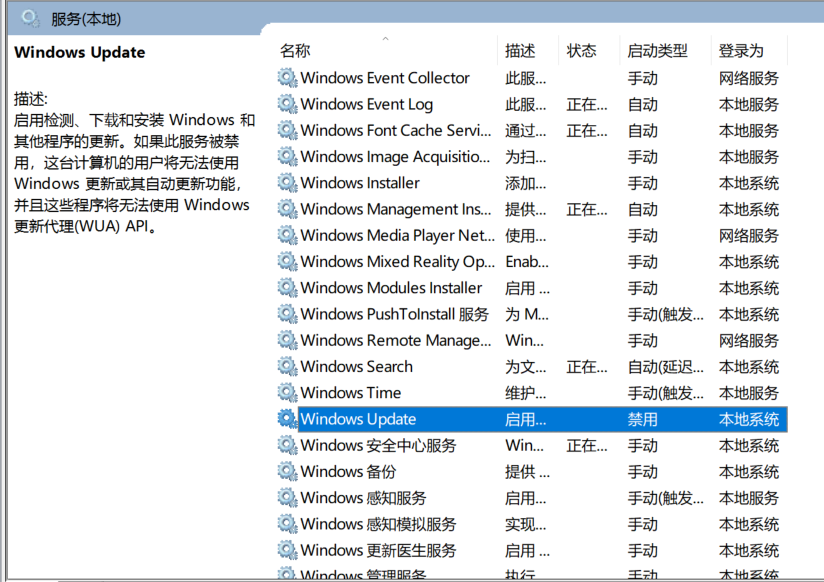Sort by the 状态 column header

(x=581, y=51)
